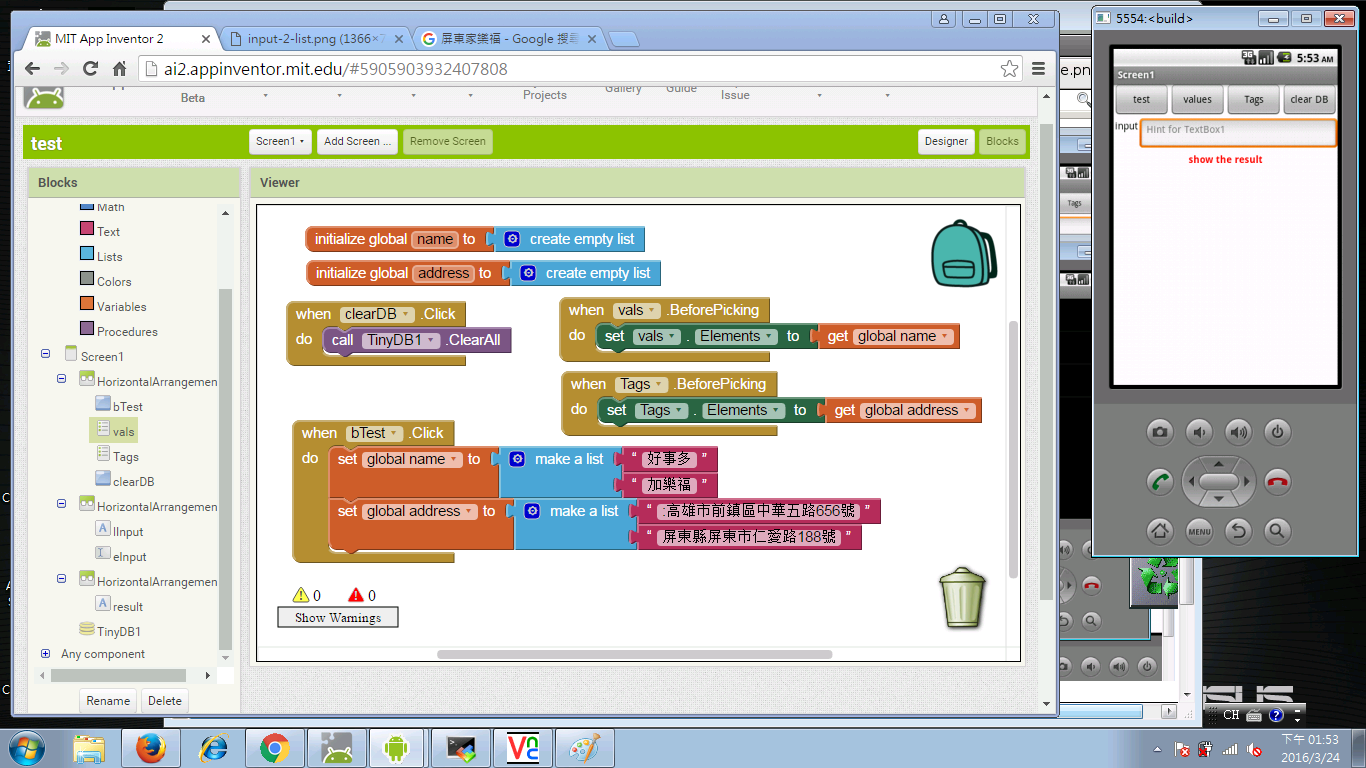The height and width of the screenshot is (768, 1366).
Task: Open the Screen1 dropdown selector
Action: pos(279,142)
